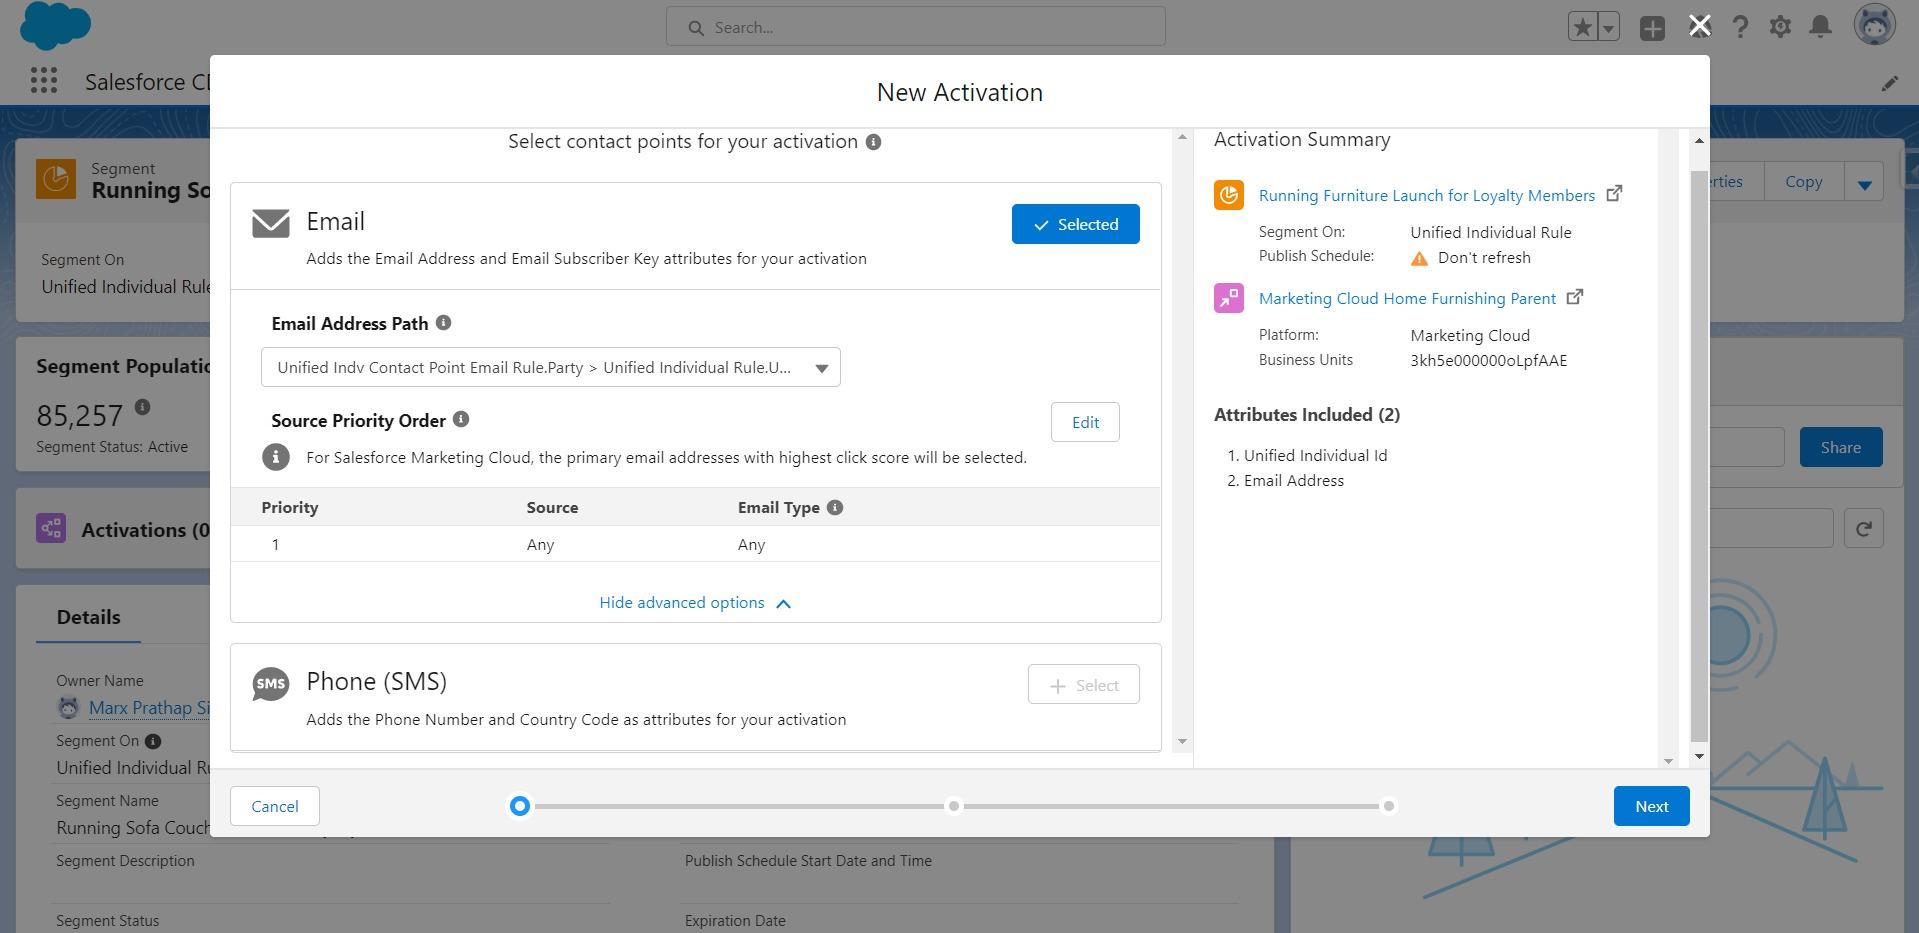The height and width of the screenshot is (933, 1919).
Task: Collapse Hide advanced options
Action: point(695,602)
